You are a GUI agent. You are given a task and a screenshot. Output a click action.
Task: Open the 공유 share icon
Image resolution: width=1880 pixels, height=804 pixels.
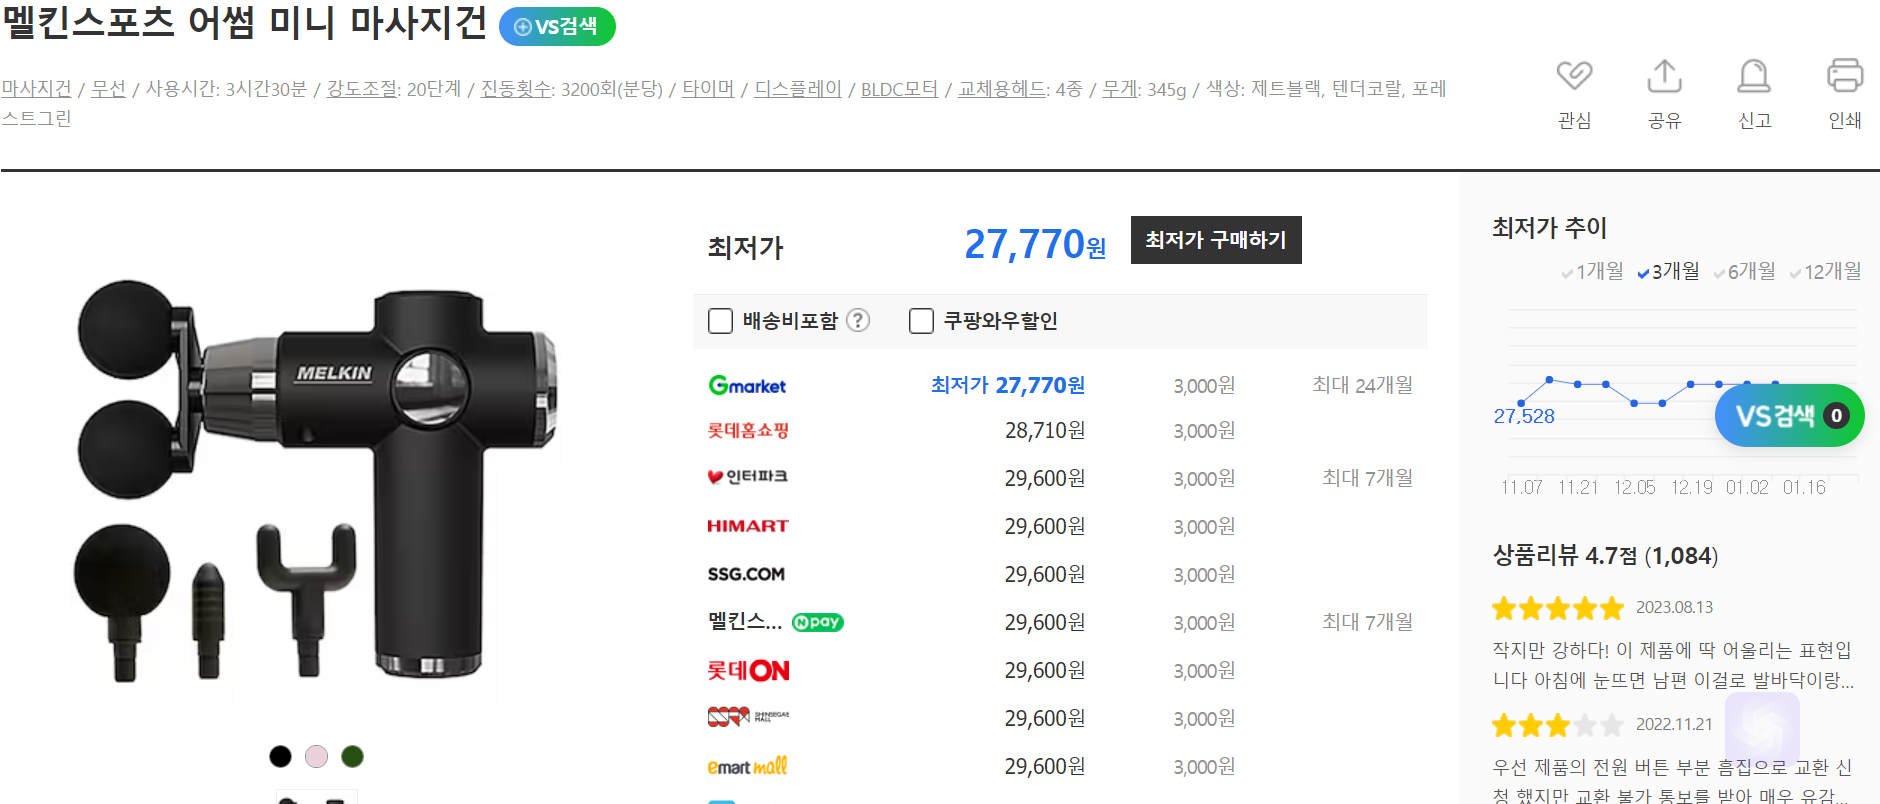(1664, 76)
